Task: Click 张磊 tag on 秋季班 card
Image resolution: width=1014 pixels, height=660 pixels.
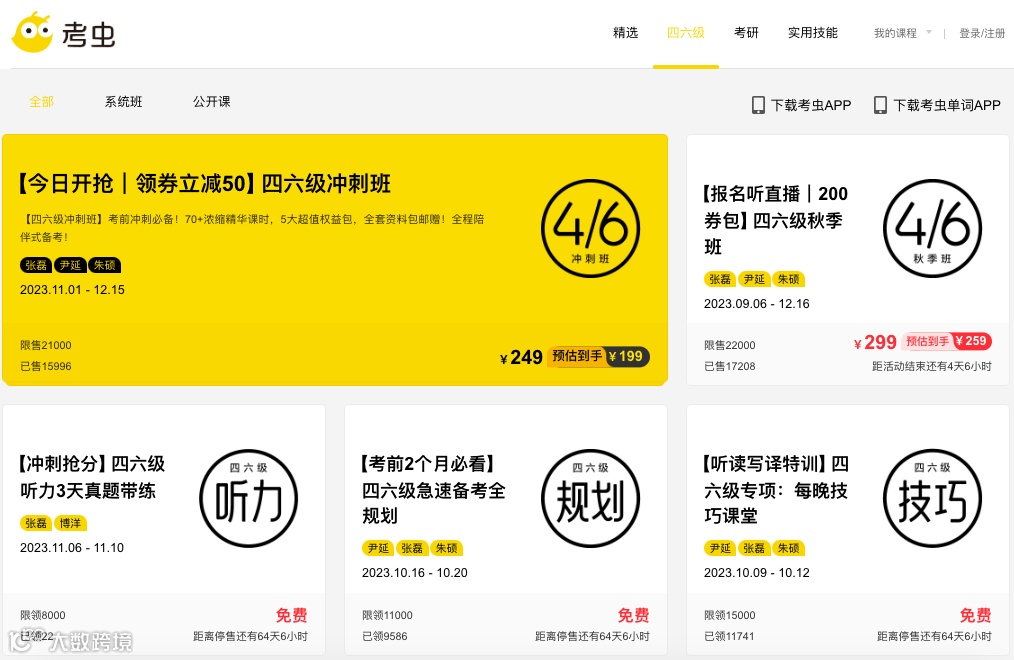Action: [x=720, y=279]
